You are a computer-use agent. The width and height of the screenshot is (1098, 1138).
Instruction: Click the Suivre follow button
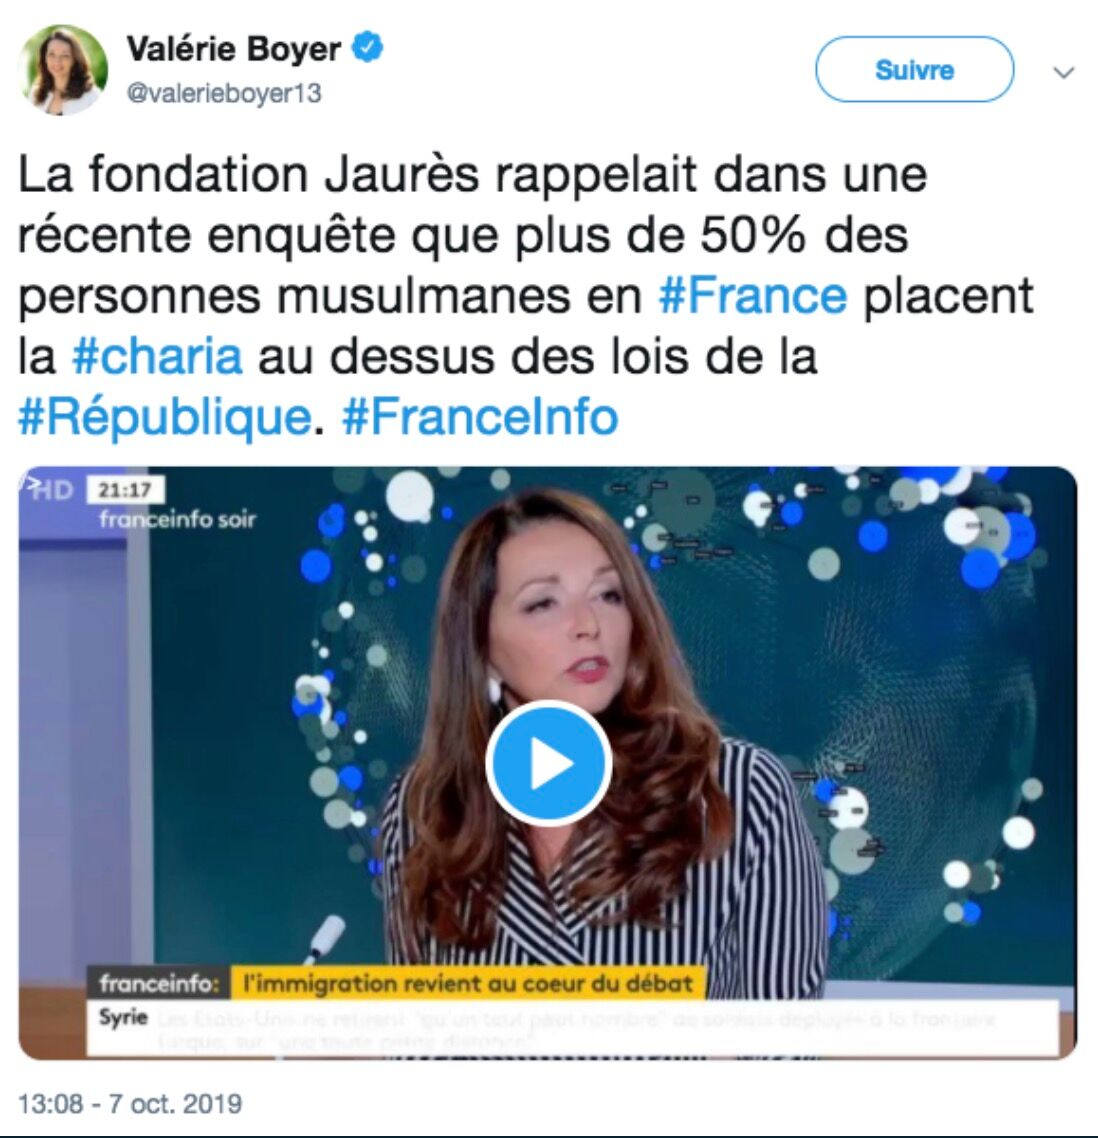pos(914,70)
